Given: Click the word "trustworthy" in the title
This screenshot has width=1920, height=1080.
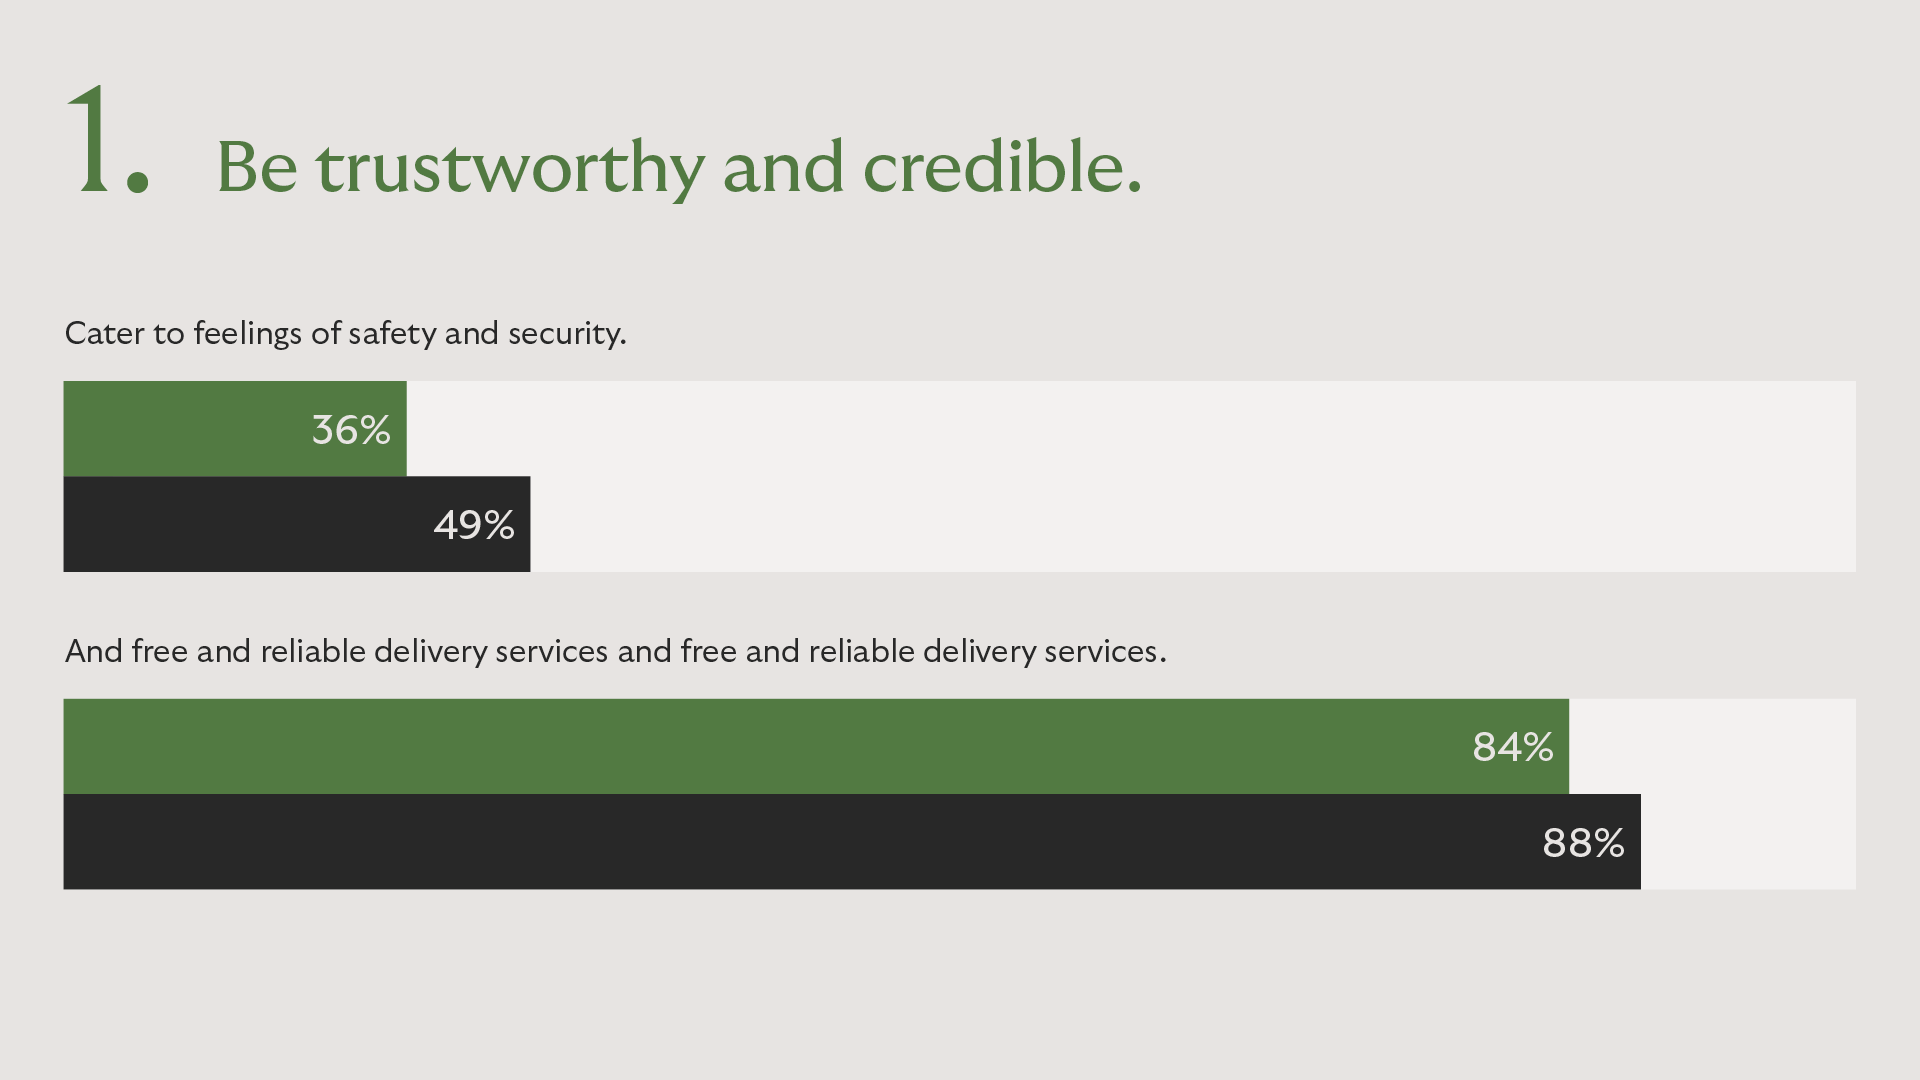Looking at the screenshot, I should (x=510, y=167).
